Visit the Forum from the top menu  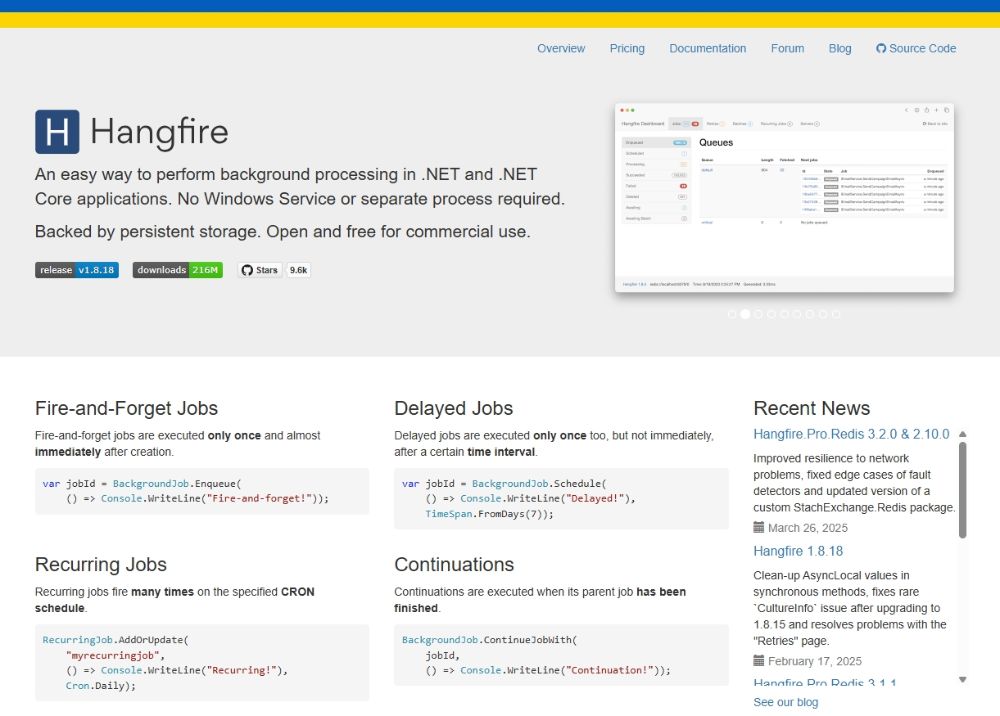[787, 48]
